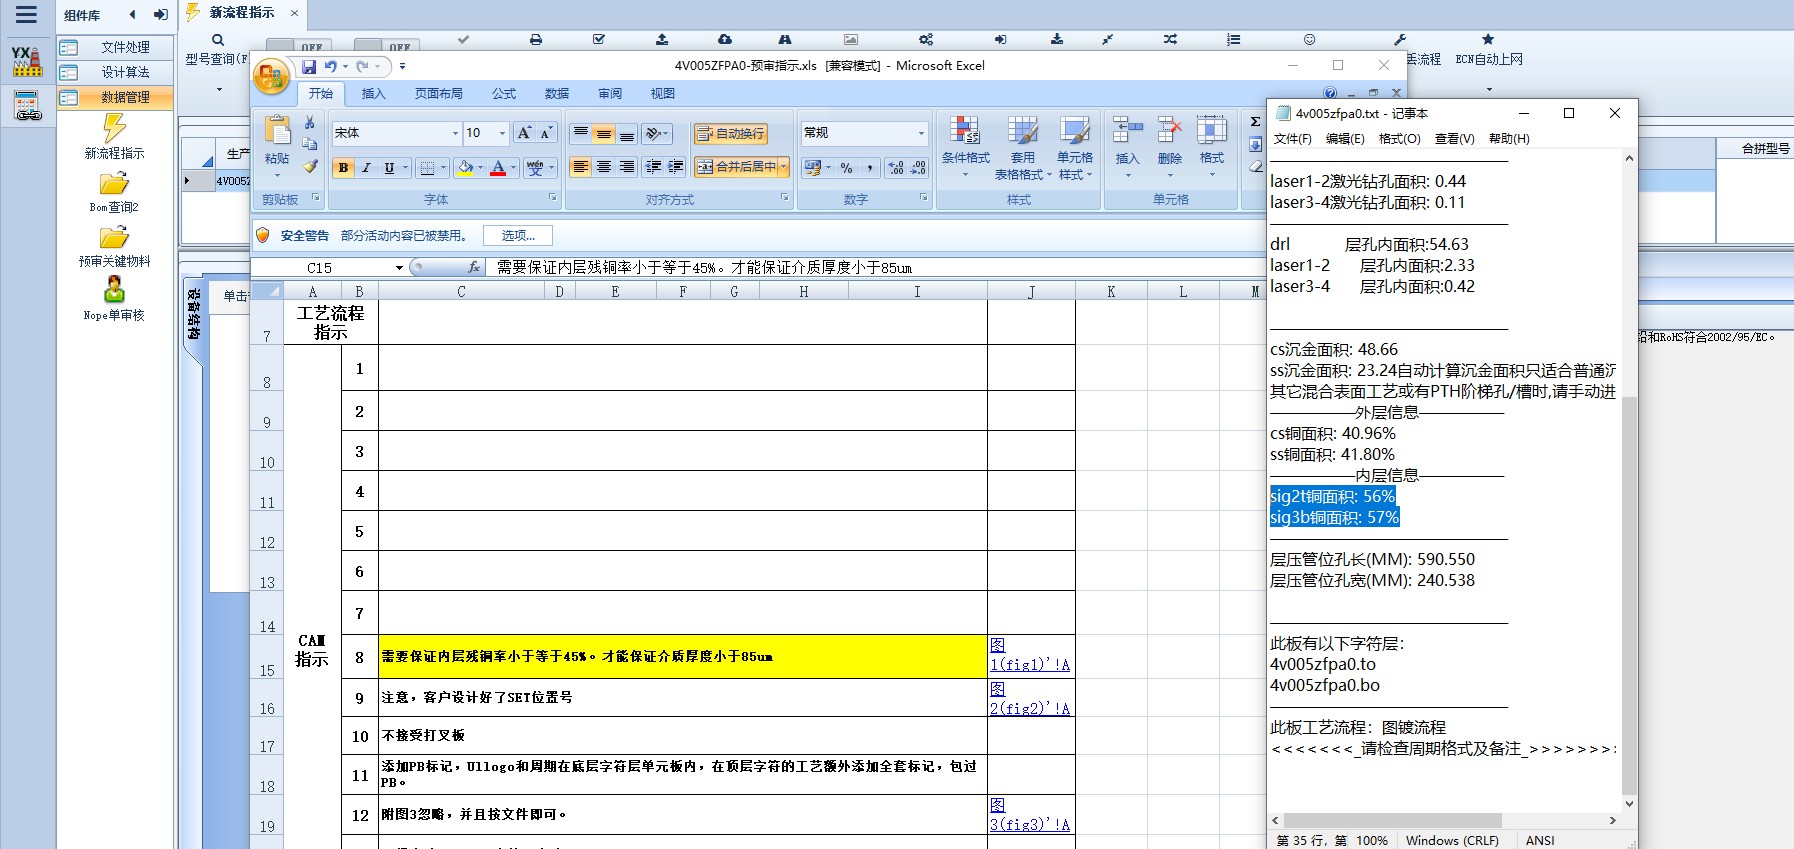This screenshot has height=849, width=1794.
Task: Click the star icon above ECN自动上网
Action: click(x=1488, y=39)
